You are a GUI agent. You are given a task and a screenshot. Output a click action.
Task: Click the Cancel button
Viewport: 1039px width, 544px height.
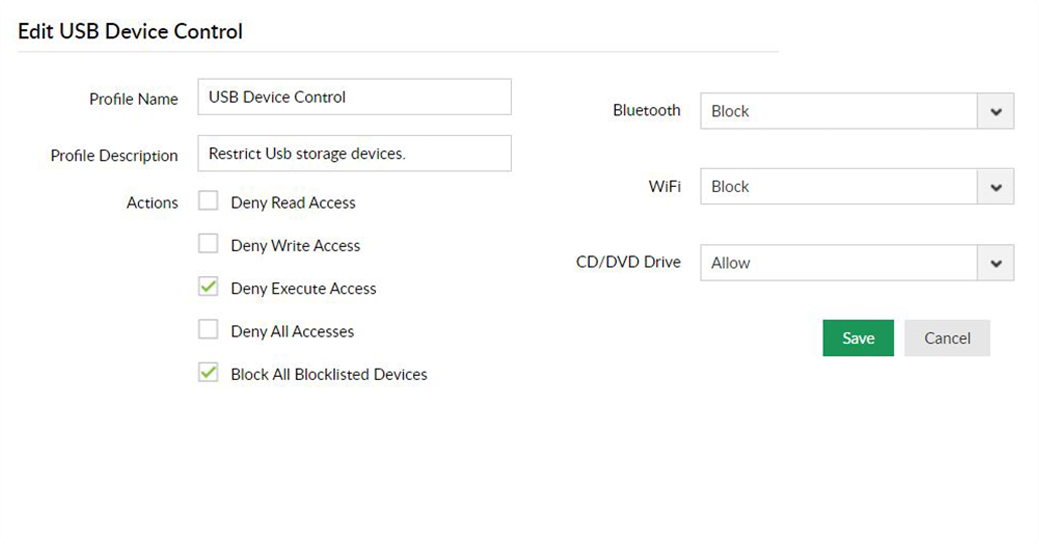[x=947, y=338]
